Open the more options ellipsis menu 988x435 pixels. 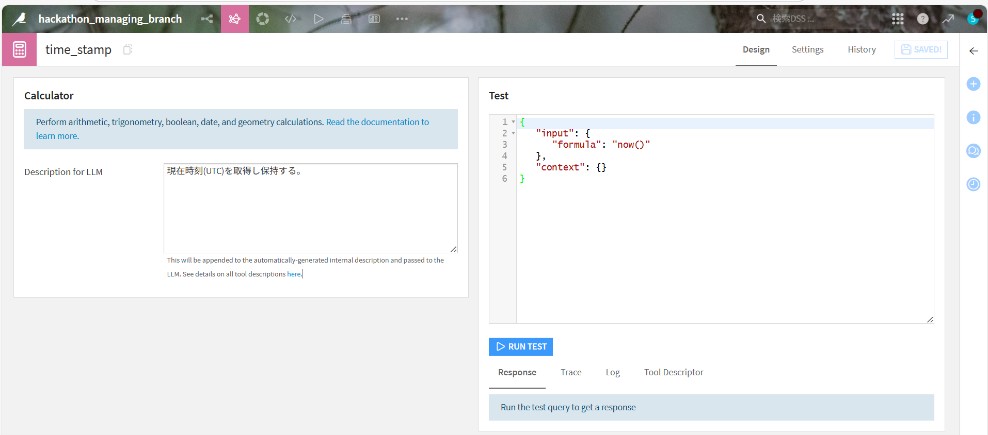tap(402, 18)
